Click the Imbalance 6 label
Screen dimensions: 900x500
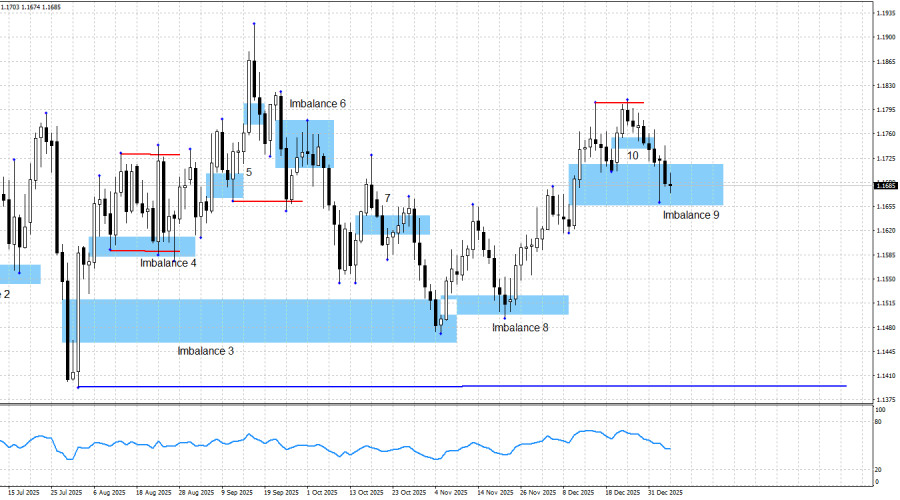pyautogui.click(x=317, y=104)
